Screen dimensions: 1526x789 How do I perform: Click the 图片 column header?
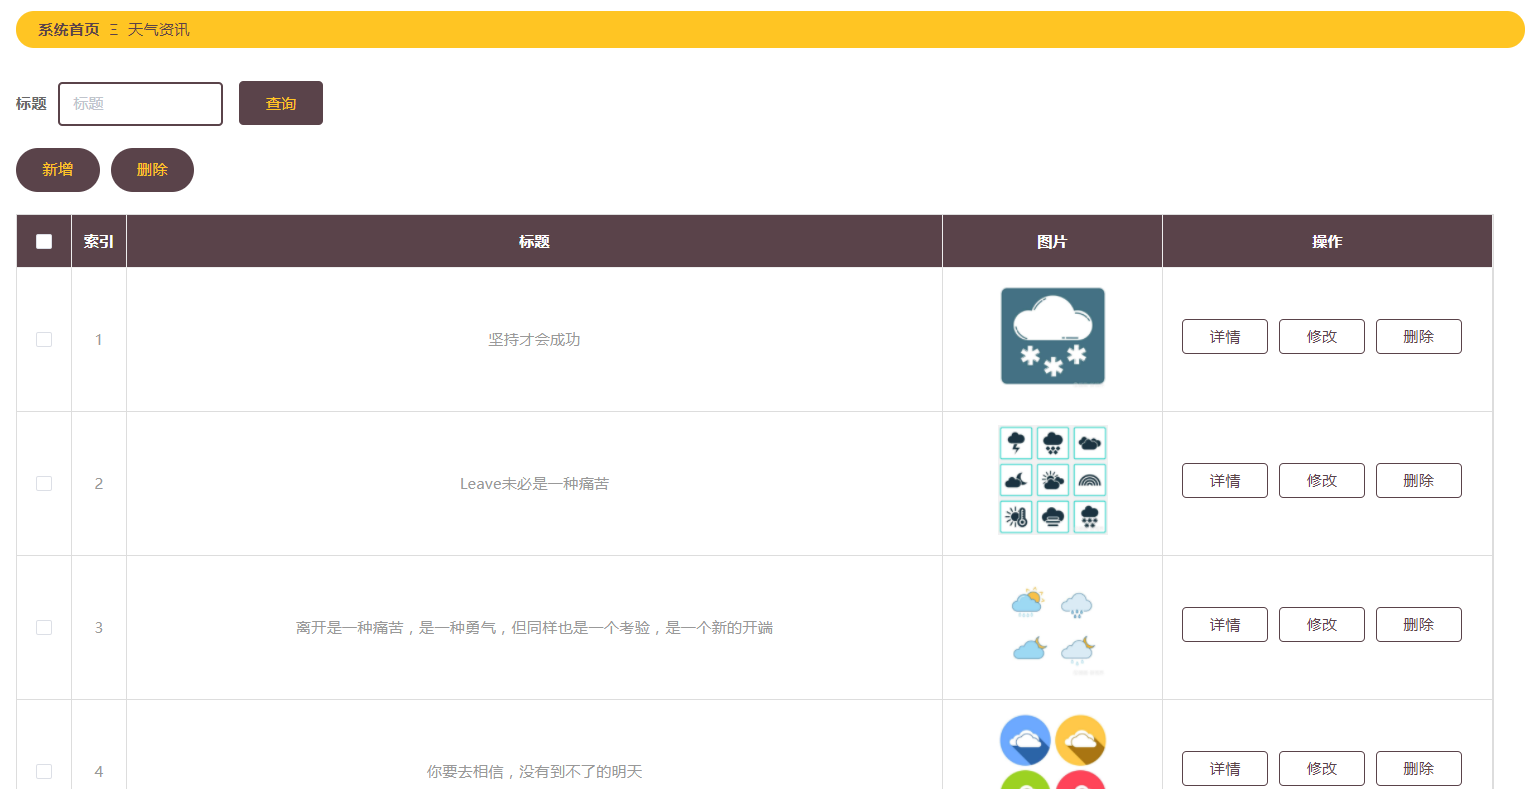(x=1052, y=241)
